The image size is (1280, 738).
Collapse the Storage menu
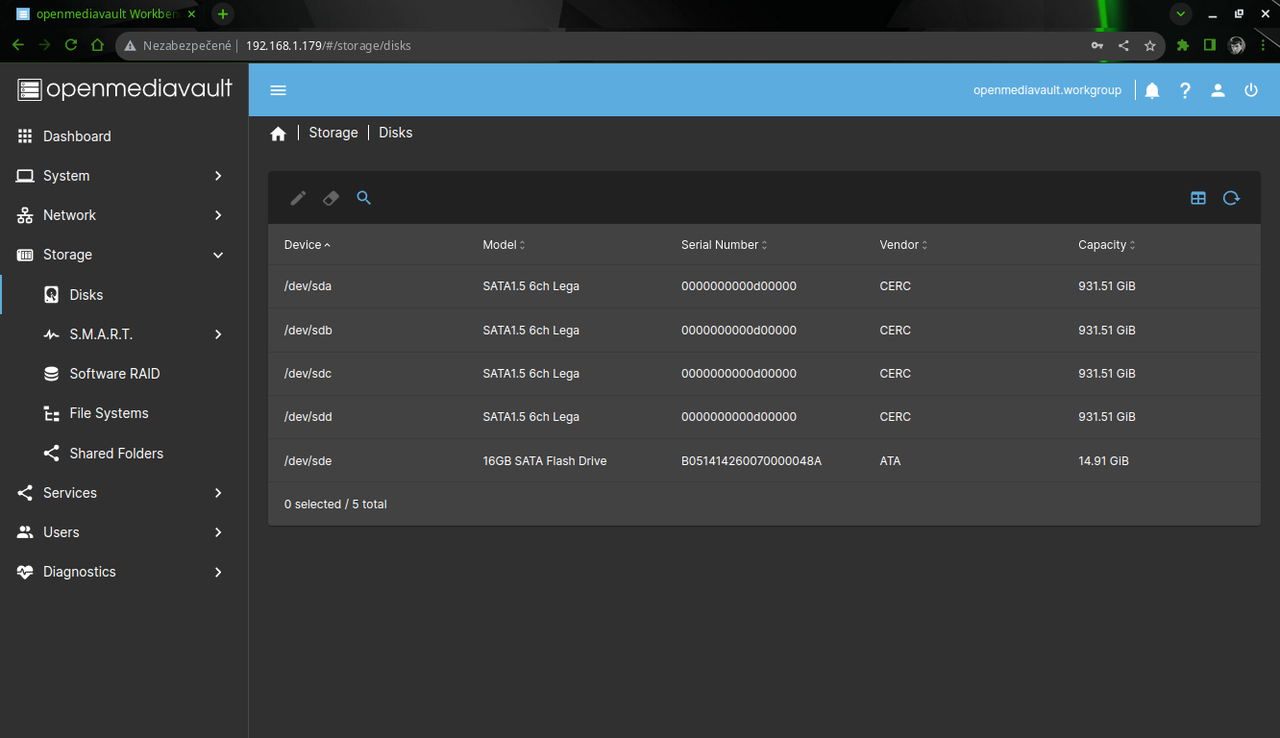(x=124, y=255)
